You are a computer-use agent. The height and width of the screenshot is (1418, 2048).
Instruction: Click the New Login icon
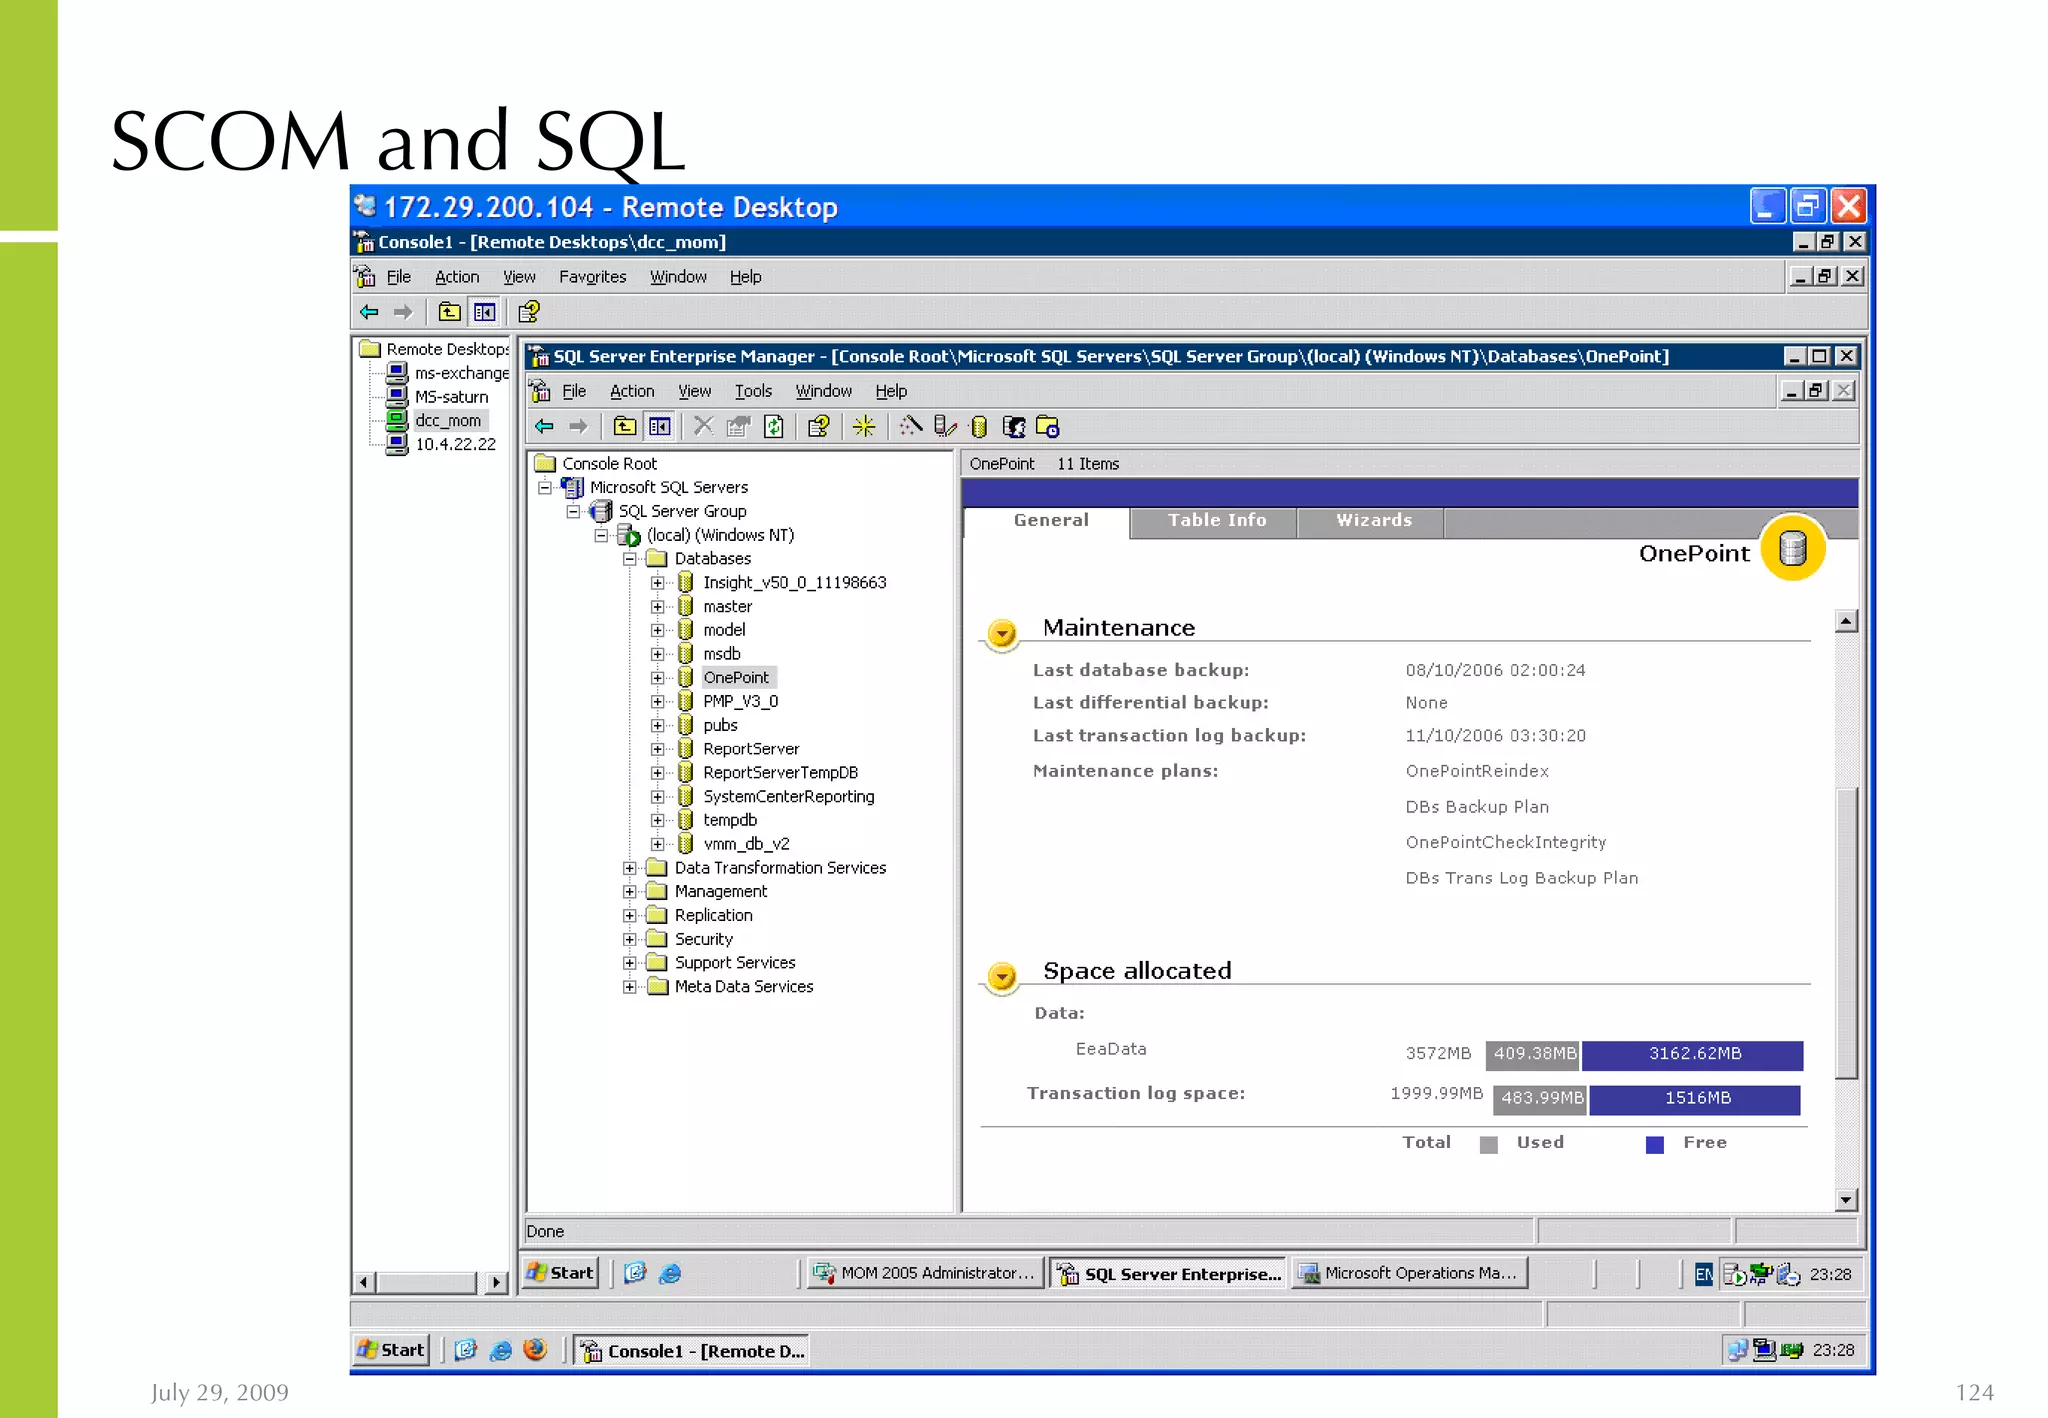point(1014,427)
